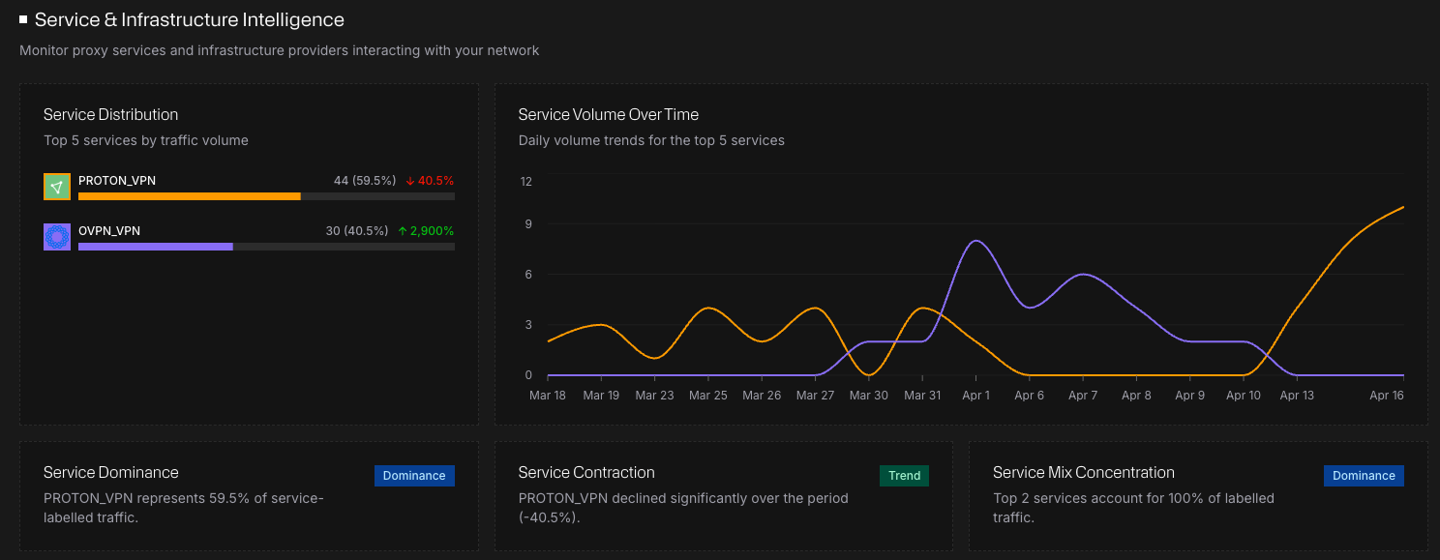The height and width of the screenshot is (560, 1440).
Task: Click the Apr 13 axis label
Action: click(1297, 396)
